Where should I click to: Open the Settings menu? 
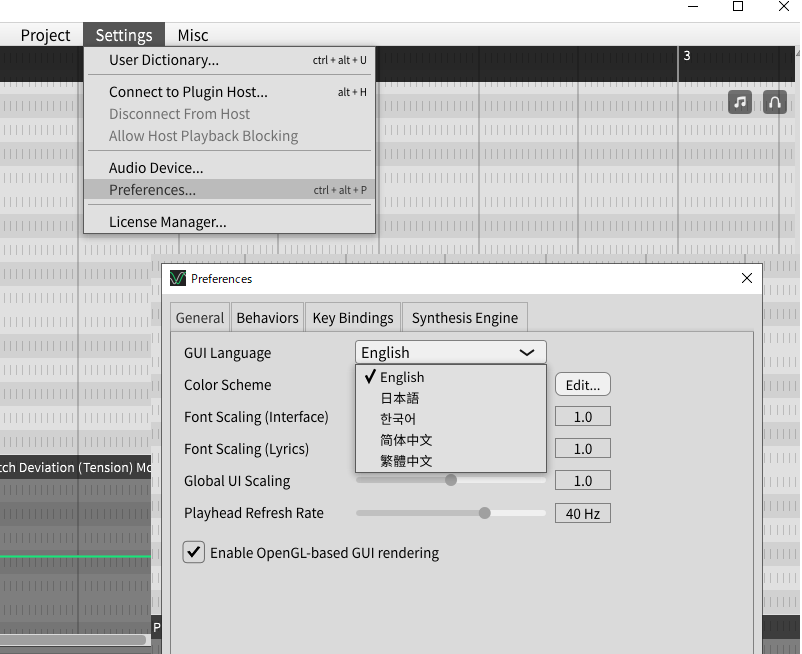point(124,35)
